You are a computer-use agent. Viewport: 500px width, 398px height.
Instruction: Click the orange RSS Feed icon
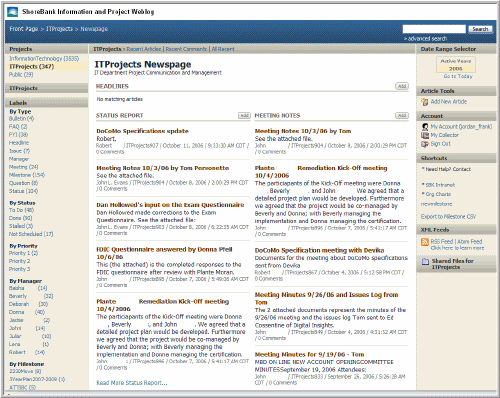pyautogui.click(x=425, y=242)
